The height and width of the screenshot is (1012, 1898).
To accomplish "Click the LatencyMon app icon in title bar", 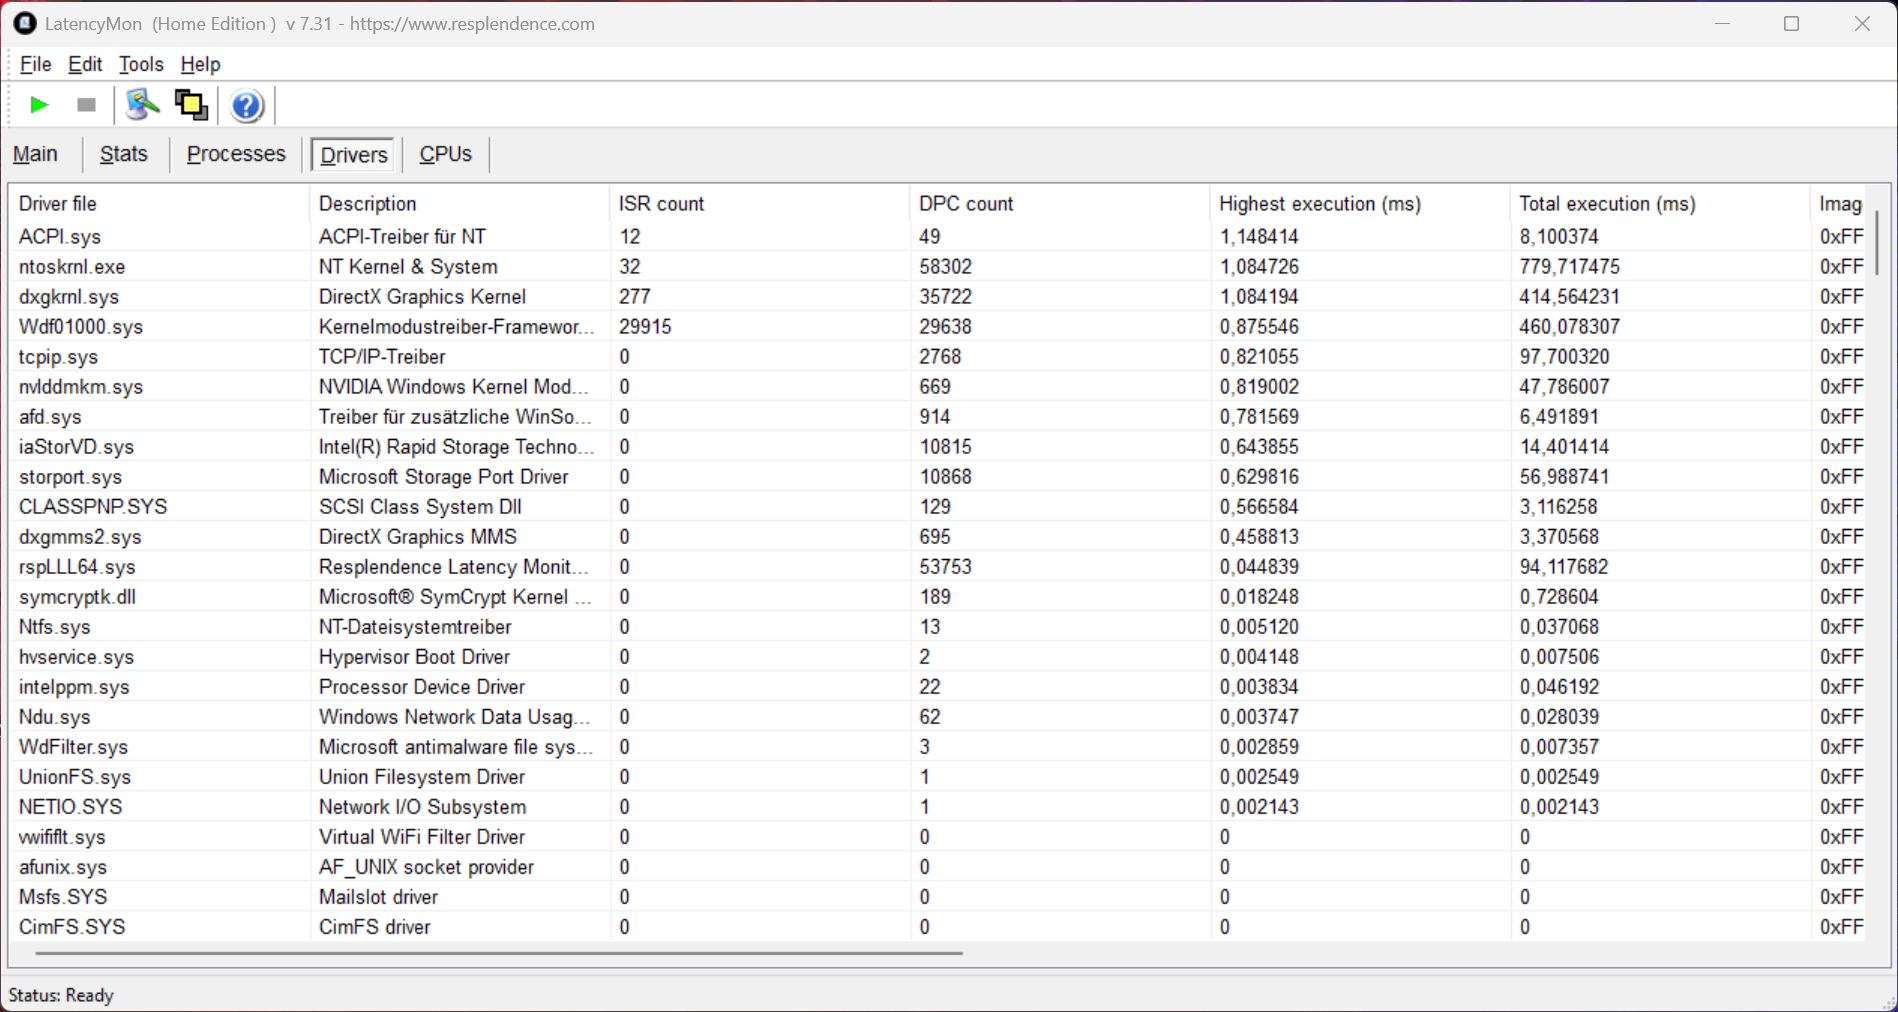I will pos(25,23).
